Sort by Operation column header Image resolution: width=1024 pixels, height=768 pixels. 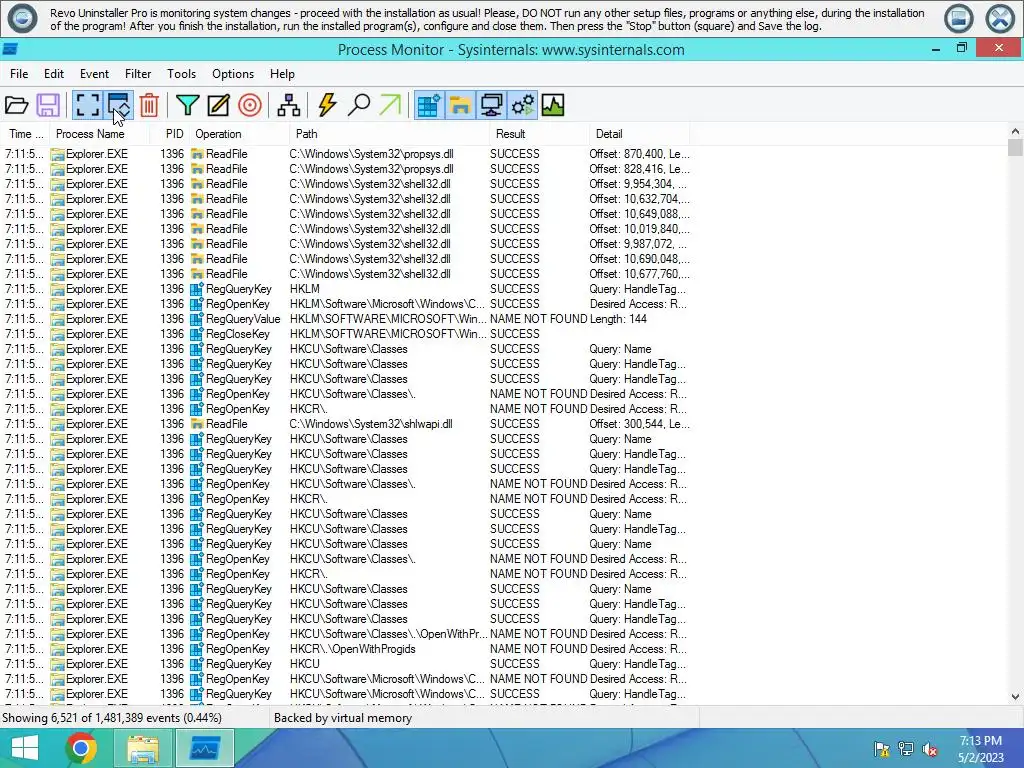pyautogui.click(x=240, y=134)
